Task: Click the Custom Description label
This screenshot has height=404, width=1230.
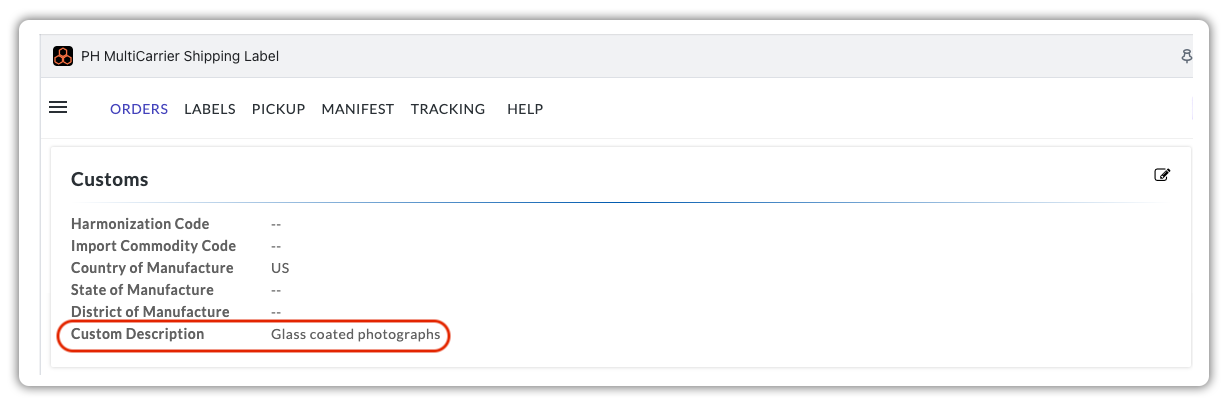Action: [x=138, y=334]
